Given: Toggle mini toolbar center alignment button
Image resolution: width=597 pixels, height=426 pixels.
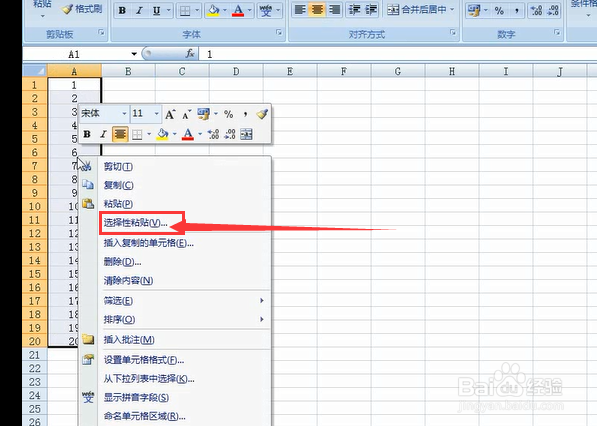Looking at the screenshot, I should coord(120,134).
